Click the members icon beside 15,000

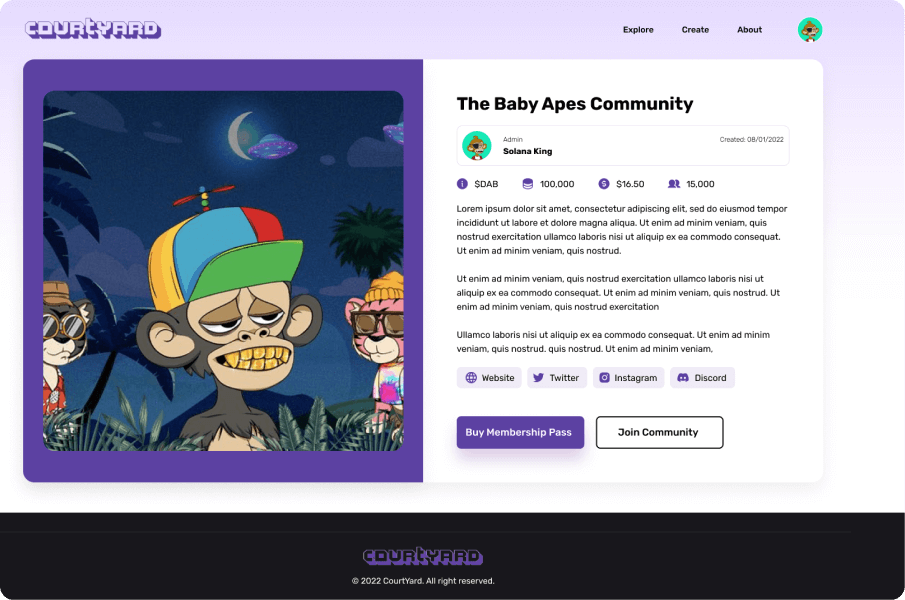pos(674,183)
